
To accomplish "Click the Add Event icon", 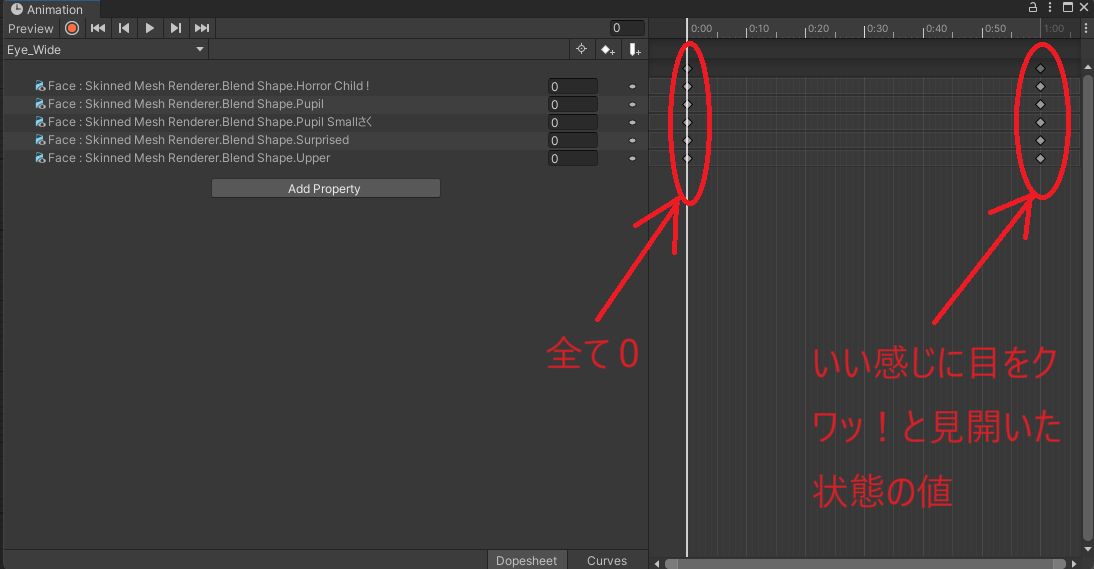I will tap(634, 50).
